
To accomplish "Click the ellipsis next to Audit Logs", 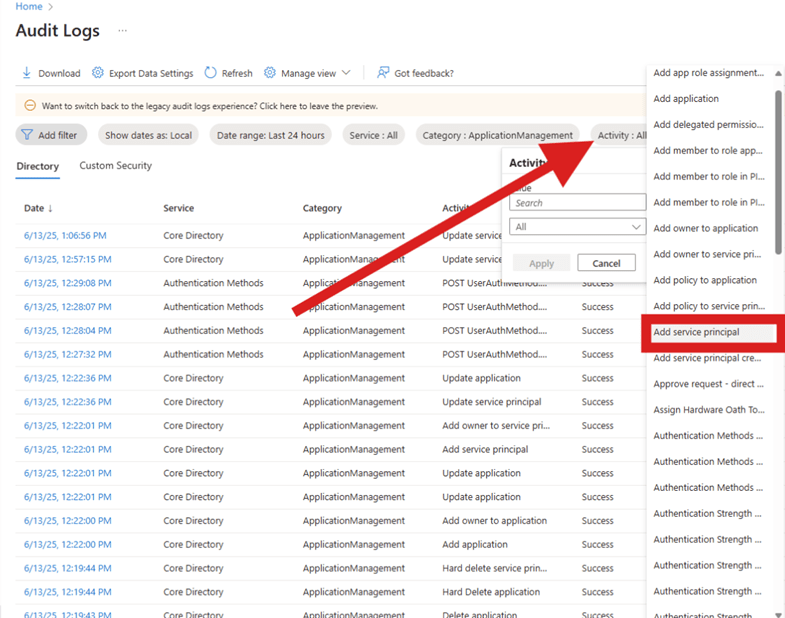I will point(123,31).
